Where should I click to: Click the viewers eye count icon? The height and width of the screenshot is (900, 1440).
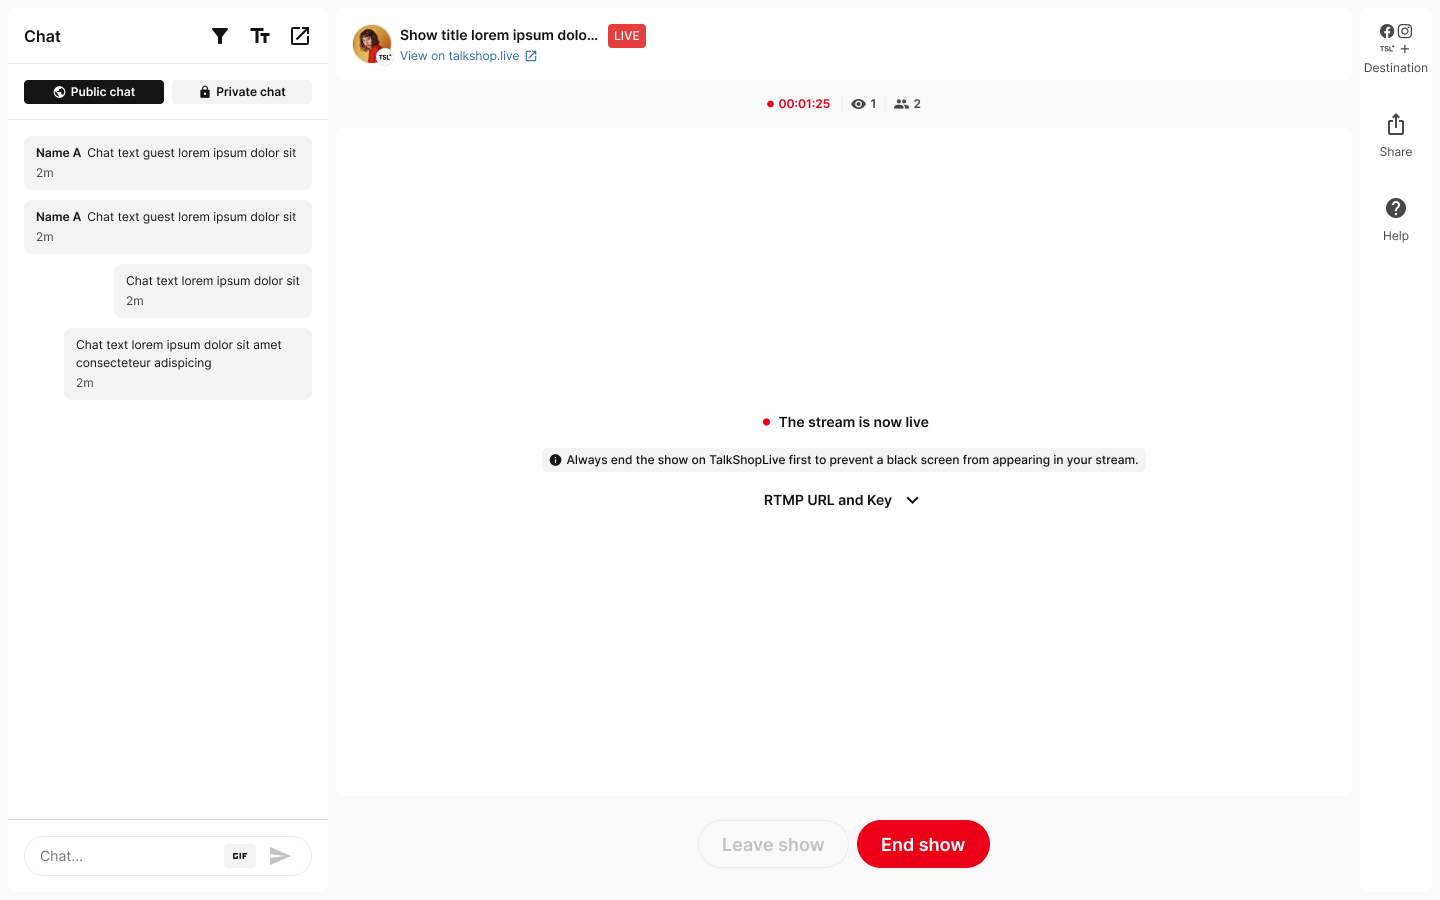(x=858, y=104)
